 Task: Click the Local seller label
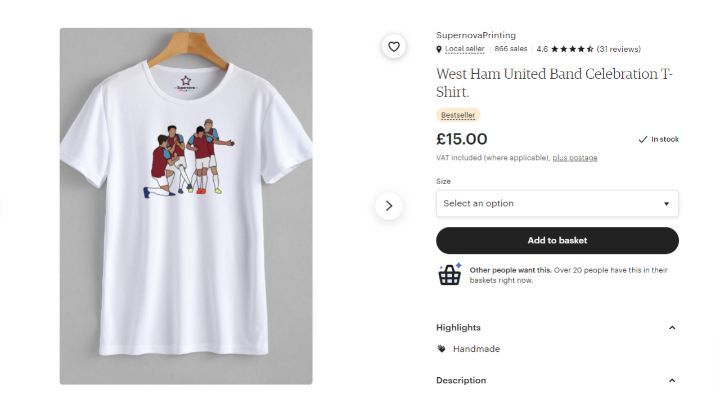[464, 49]
